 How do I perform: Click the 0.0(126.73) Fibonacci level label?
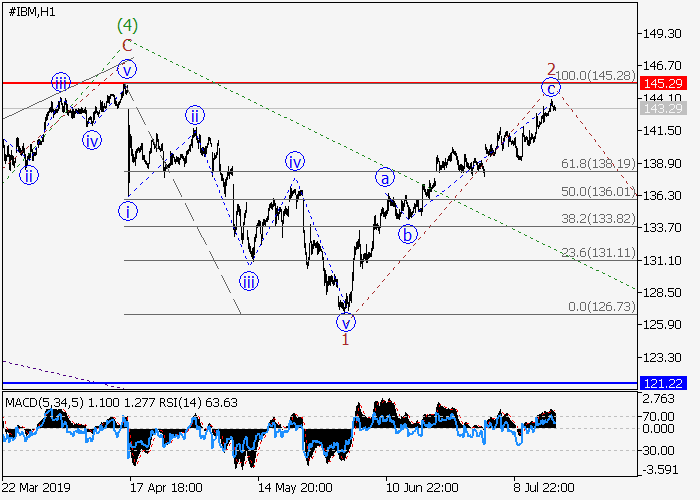[600, 306]
